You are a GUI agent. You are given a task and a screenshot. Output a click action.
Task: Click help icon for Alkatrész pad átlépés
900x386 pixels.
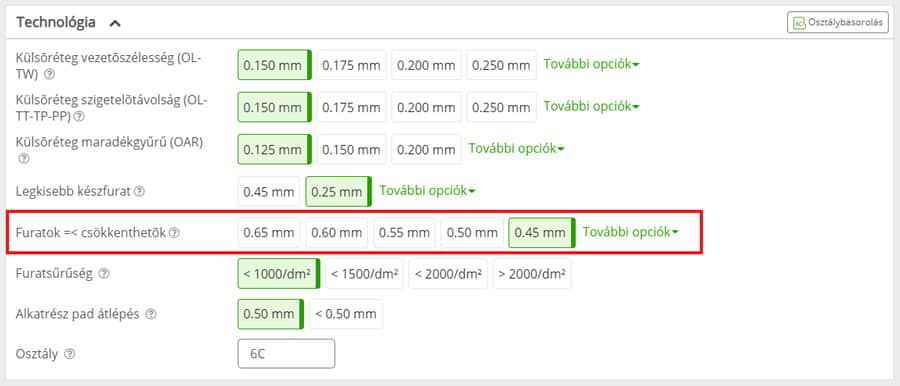coord(150,314)
